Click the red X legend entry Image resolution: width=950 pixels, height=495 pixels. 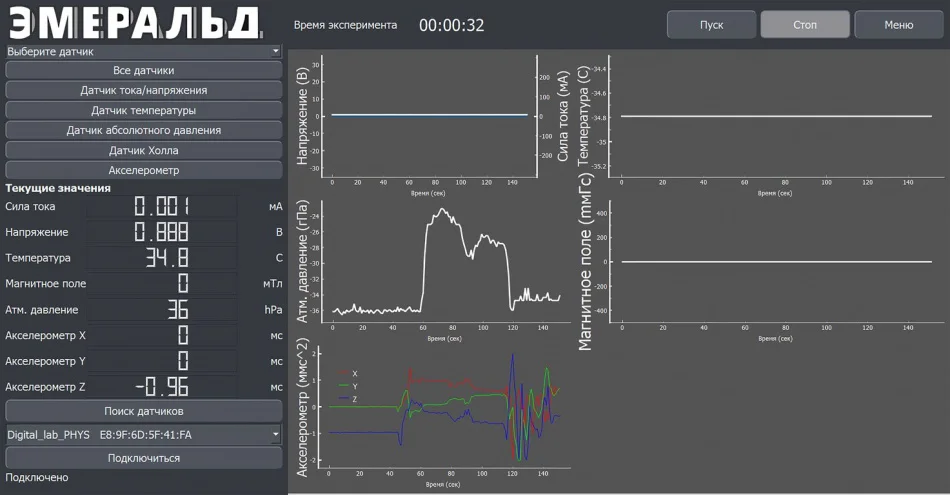coord(348,373)
